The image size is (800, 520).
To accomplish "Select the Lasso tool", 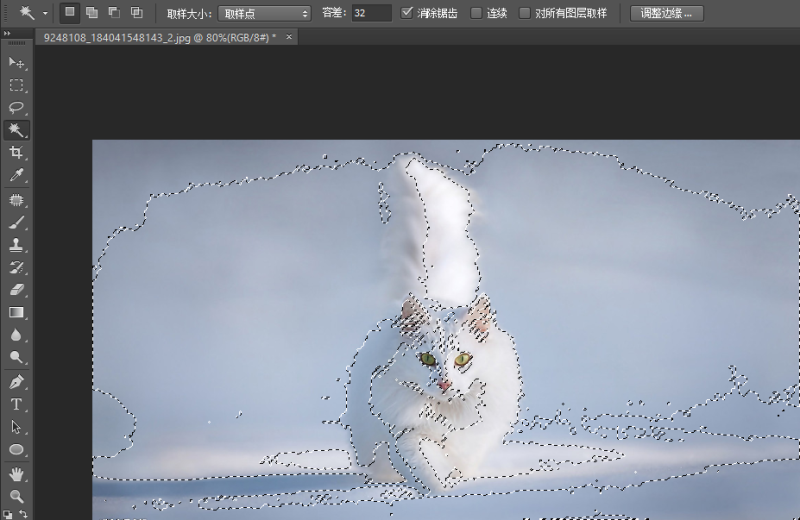I will click(16, 107).
